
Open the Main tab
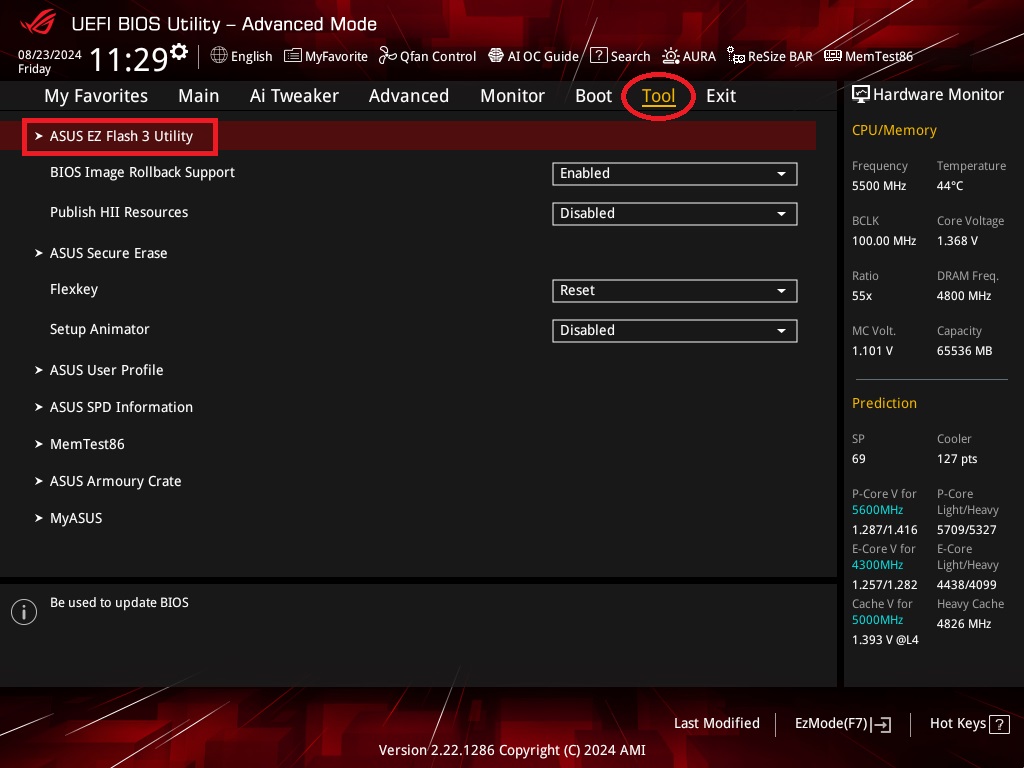click(x=199, y=96)
